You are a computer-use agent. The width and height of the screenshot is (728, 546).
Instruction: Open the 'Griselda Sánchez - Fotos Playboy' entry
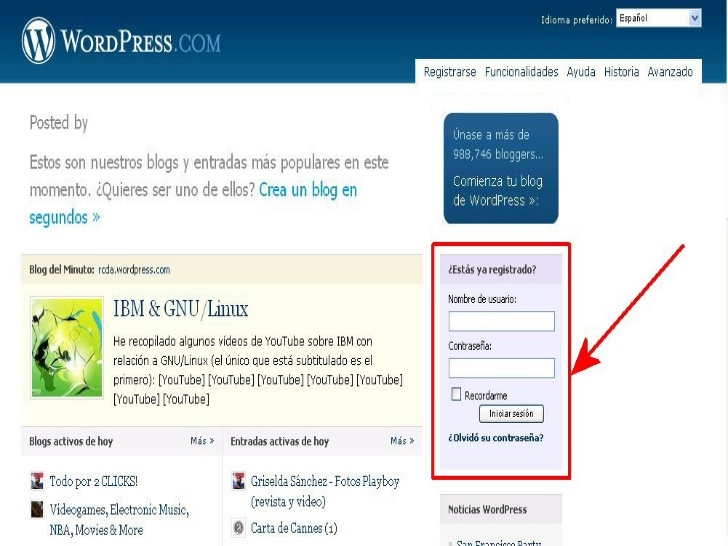click(325, 491)
